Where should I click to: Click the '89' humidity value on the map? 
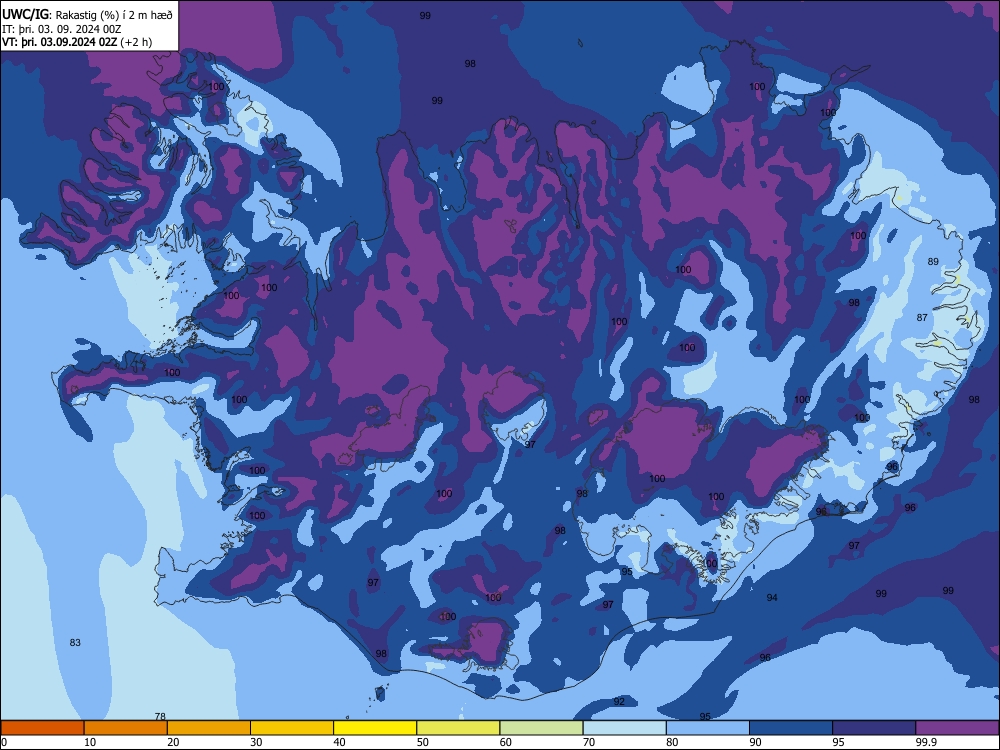933,261
